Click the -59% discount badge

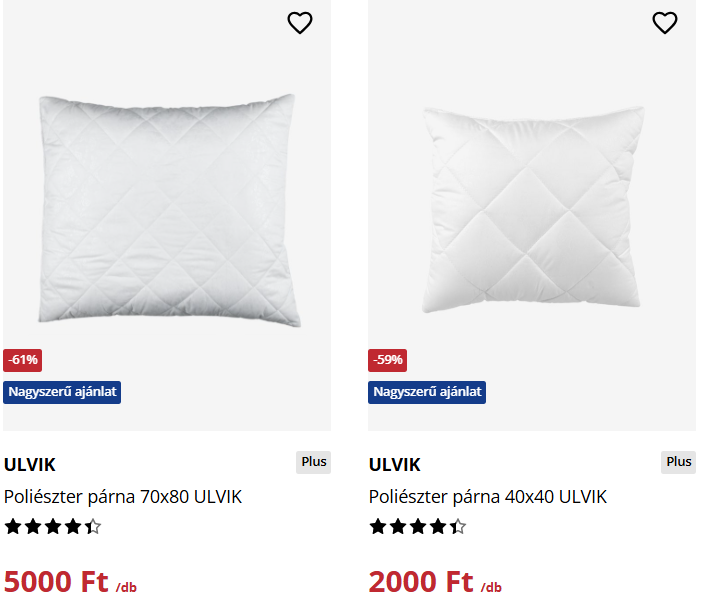(387, 360)
